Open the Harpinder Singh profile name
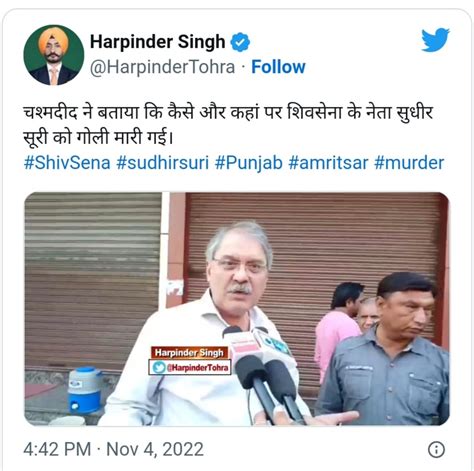474x471 pixels. pyautogui.click(x=157, y=42)
